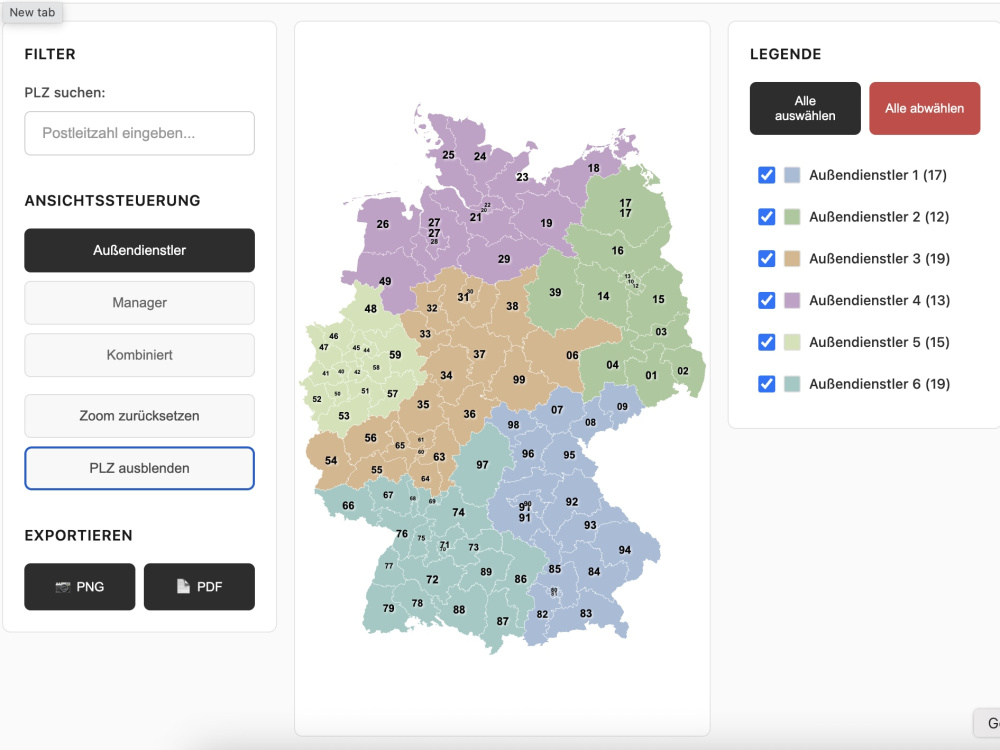Click Zoom zurücksetzen button
Screen dimensions: 1000x750
tap(140, 416)
